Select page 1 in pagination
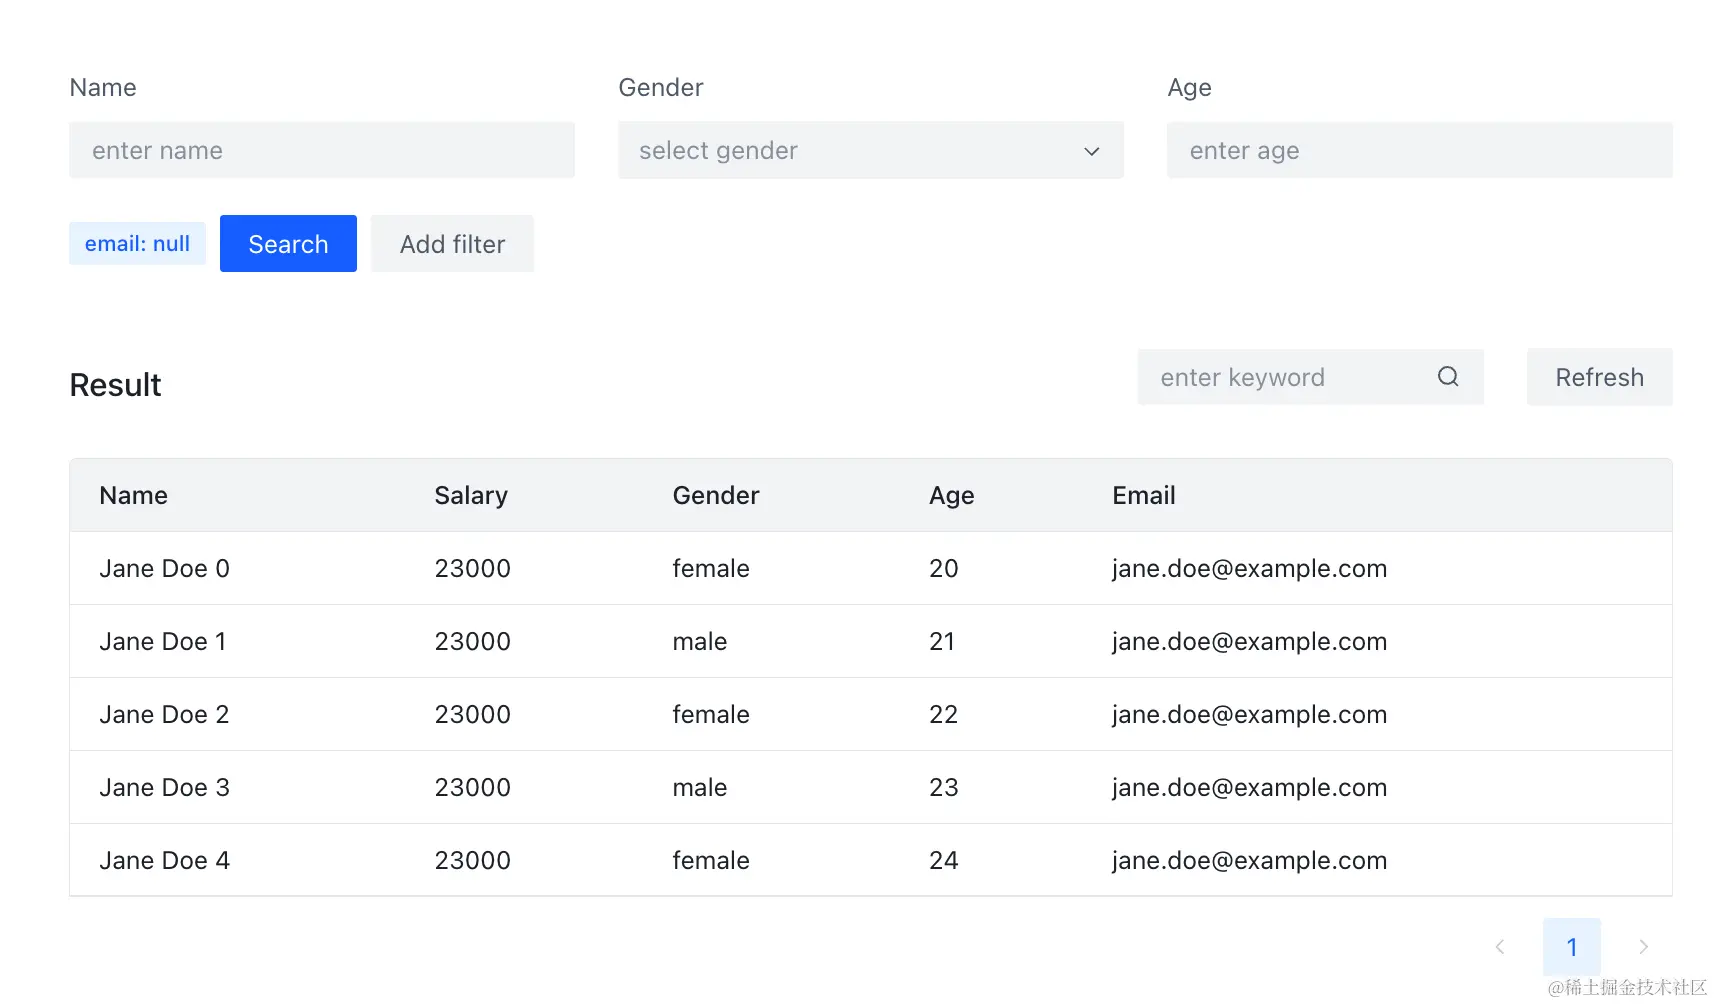Screen dimensions: 1714x1004 1571,947
